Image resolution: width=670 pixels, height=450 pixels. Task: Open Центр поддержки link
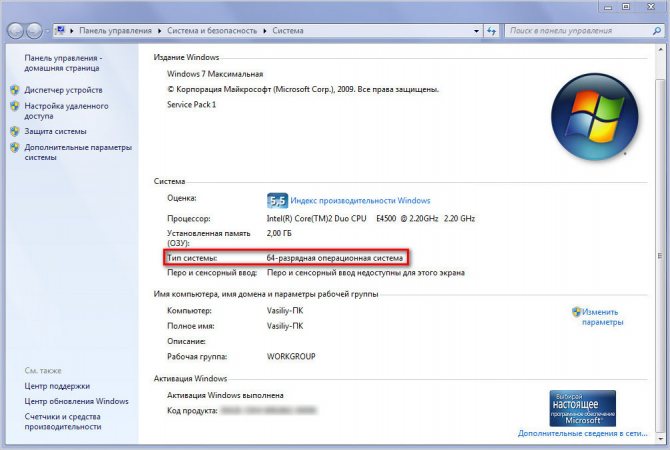coord(57,386)
